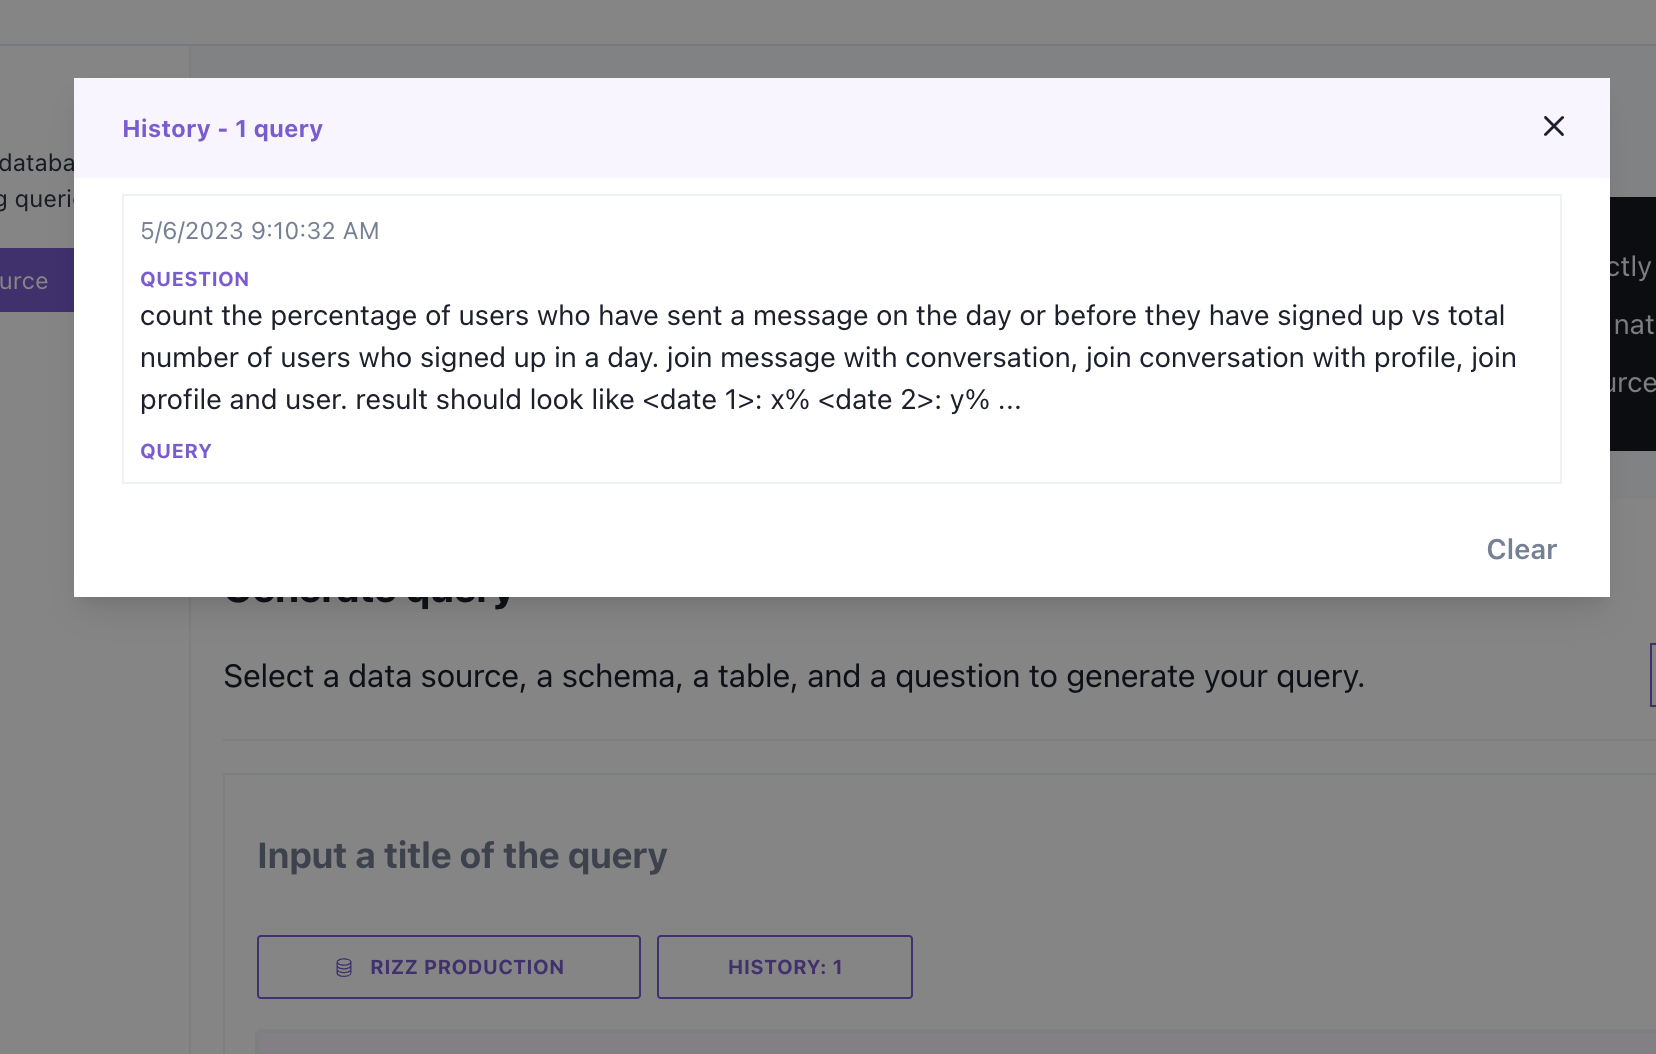Open the RIZZ PRODUCTION data source button
This screenshot has height=1054, width=1656.
coord(449,967)
